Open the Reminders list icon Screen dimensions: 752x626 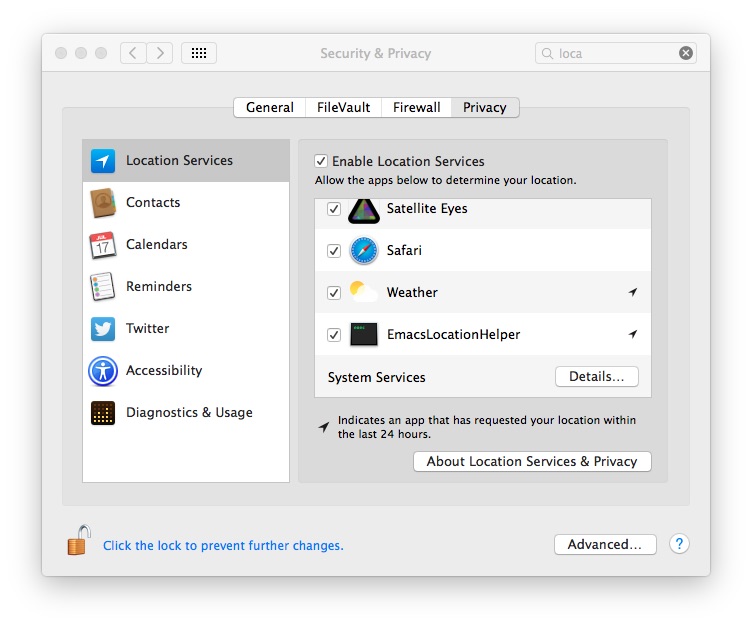point(103,287)
